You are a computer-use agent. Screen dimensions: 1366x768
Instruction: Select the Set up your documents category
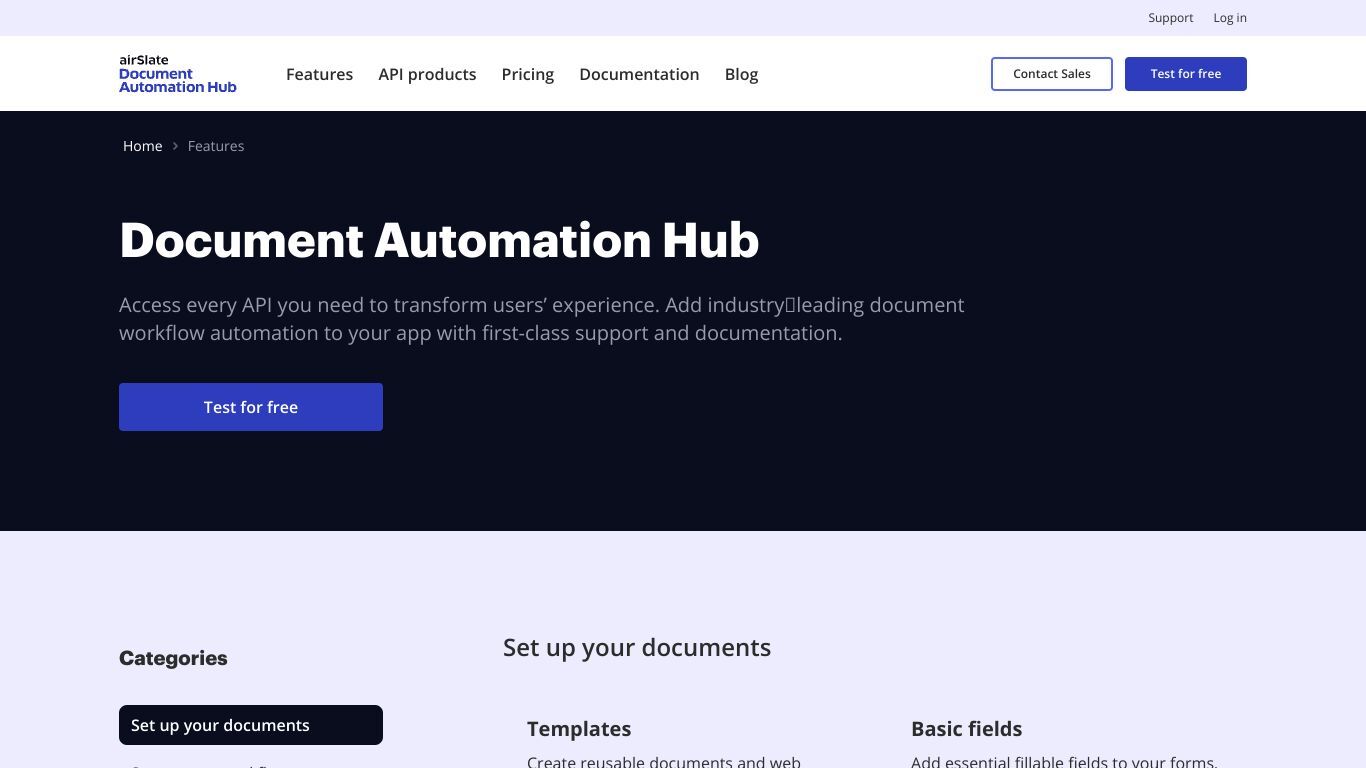click(251, 725)
